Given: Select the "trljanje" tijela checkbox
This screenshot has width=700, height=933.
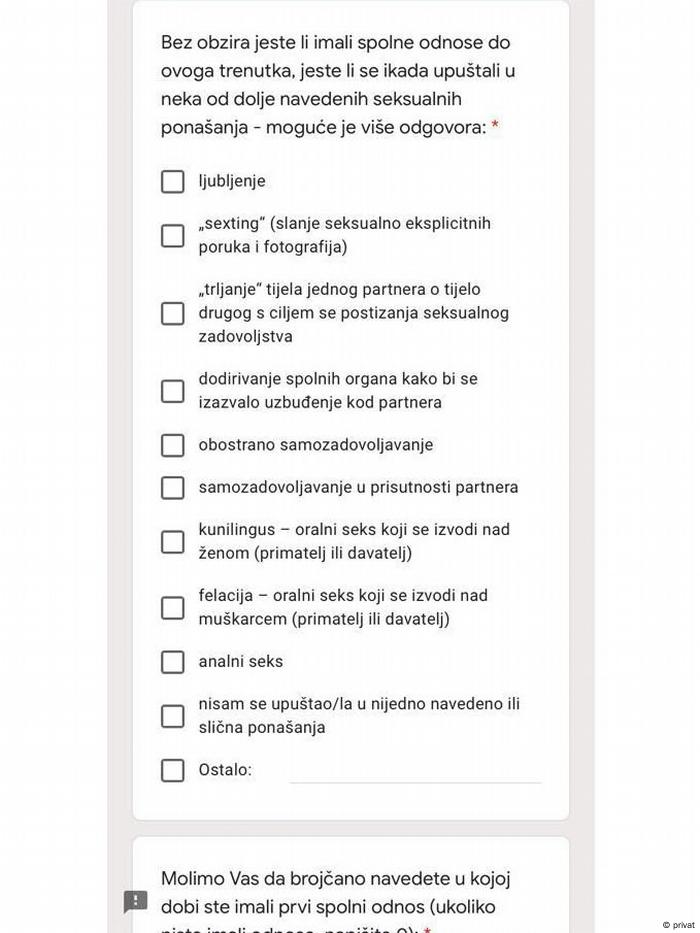Looking at the screenshot, I should pyautogui.click(x=173, y=313).
